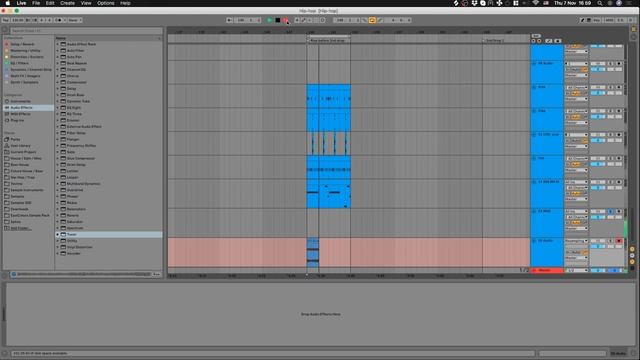Toggle the browser show/hide button

pos(4,30)
